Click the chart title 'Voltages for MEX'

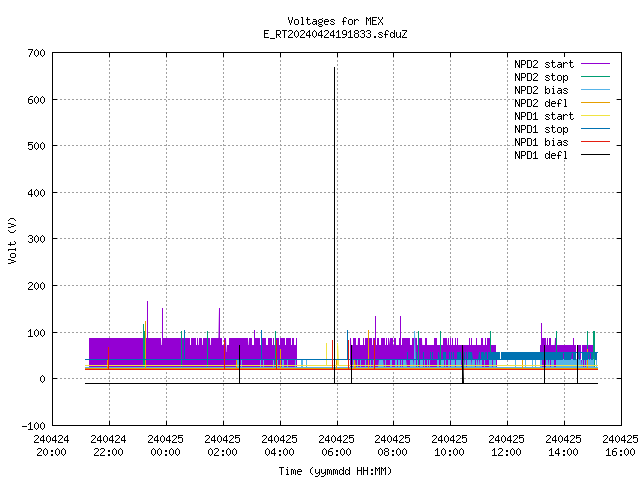(x=335, y=21)
